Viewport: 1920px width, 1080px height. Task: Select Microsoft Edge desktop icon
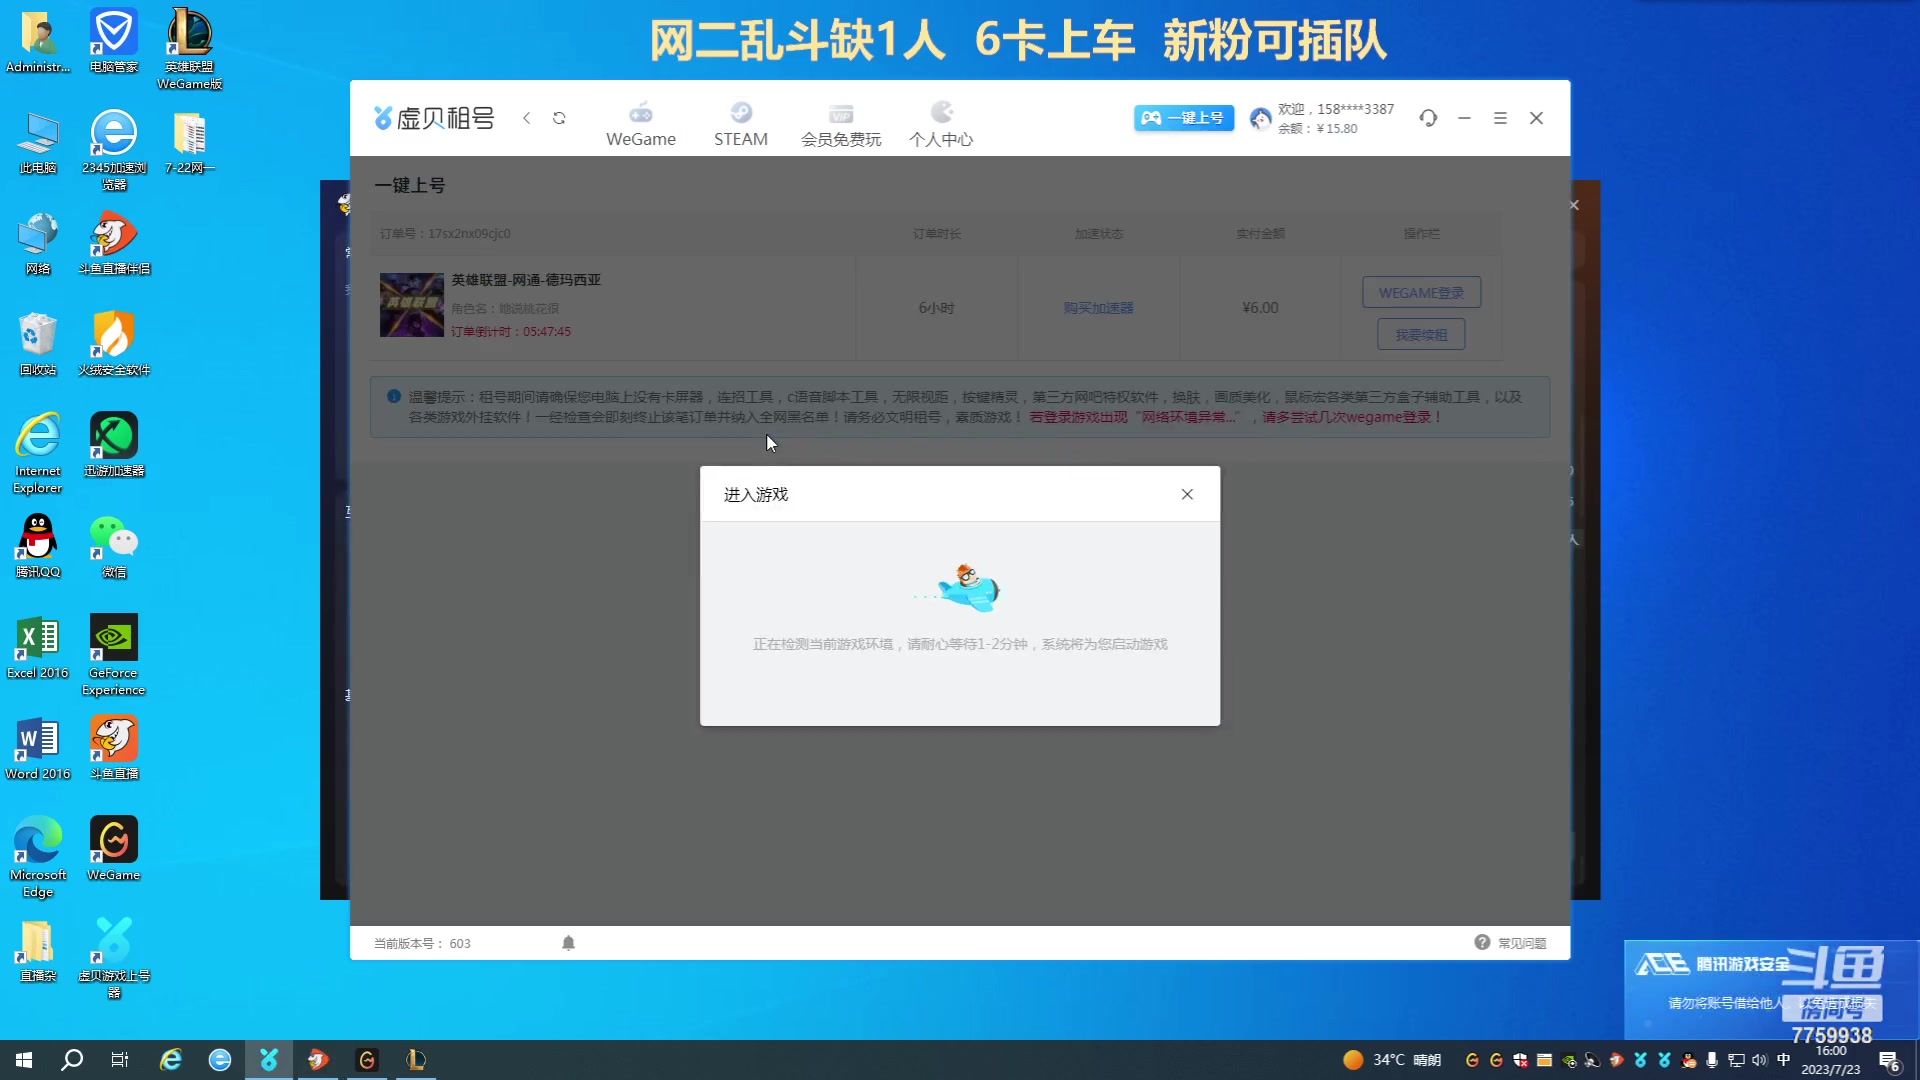coord(38,857)
